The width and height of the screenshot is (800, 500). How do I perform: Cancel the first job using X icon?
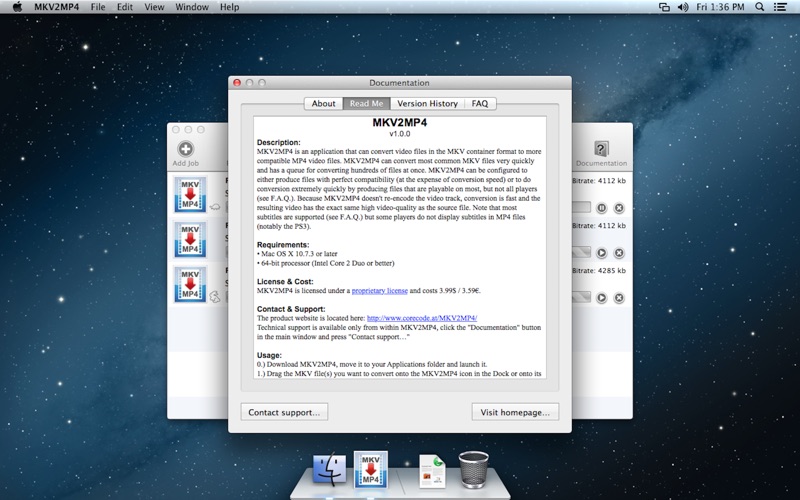pos(619,208)
